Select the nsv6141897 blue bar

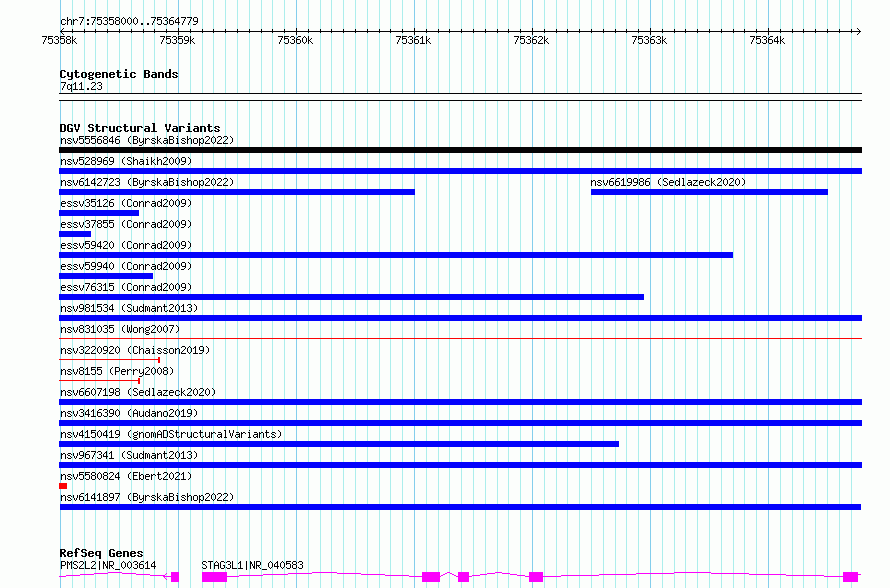pos(460,507)
